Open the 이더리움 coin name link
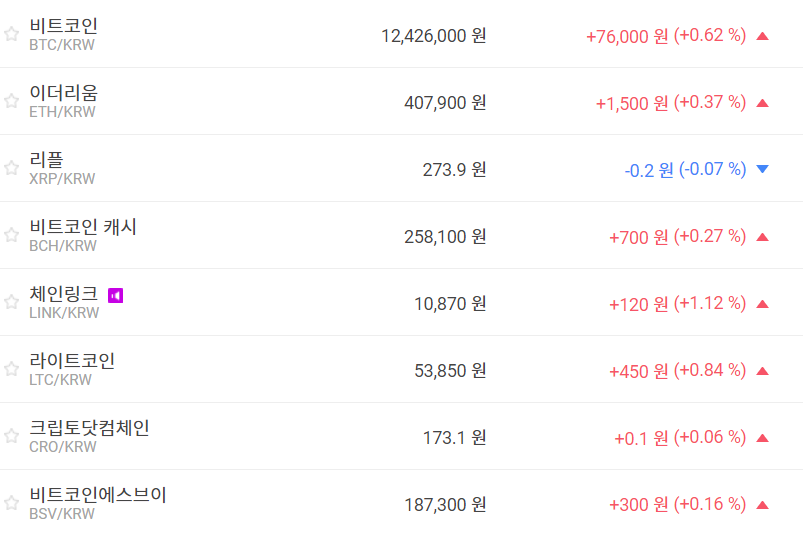 pyautogui.click(x=64, y=93)
